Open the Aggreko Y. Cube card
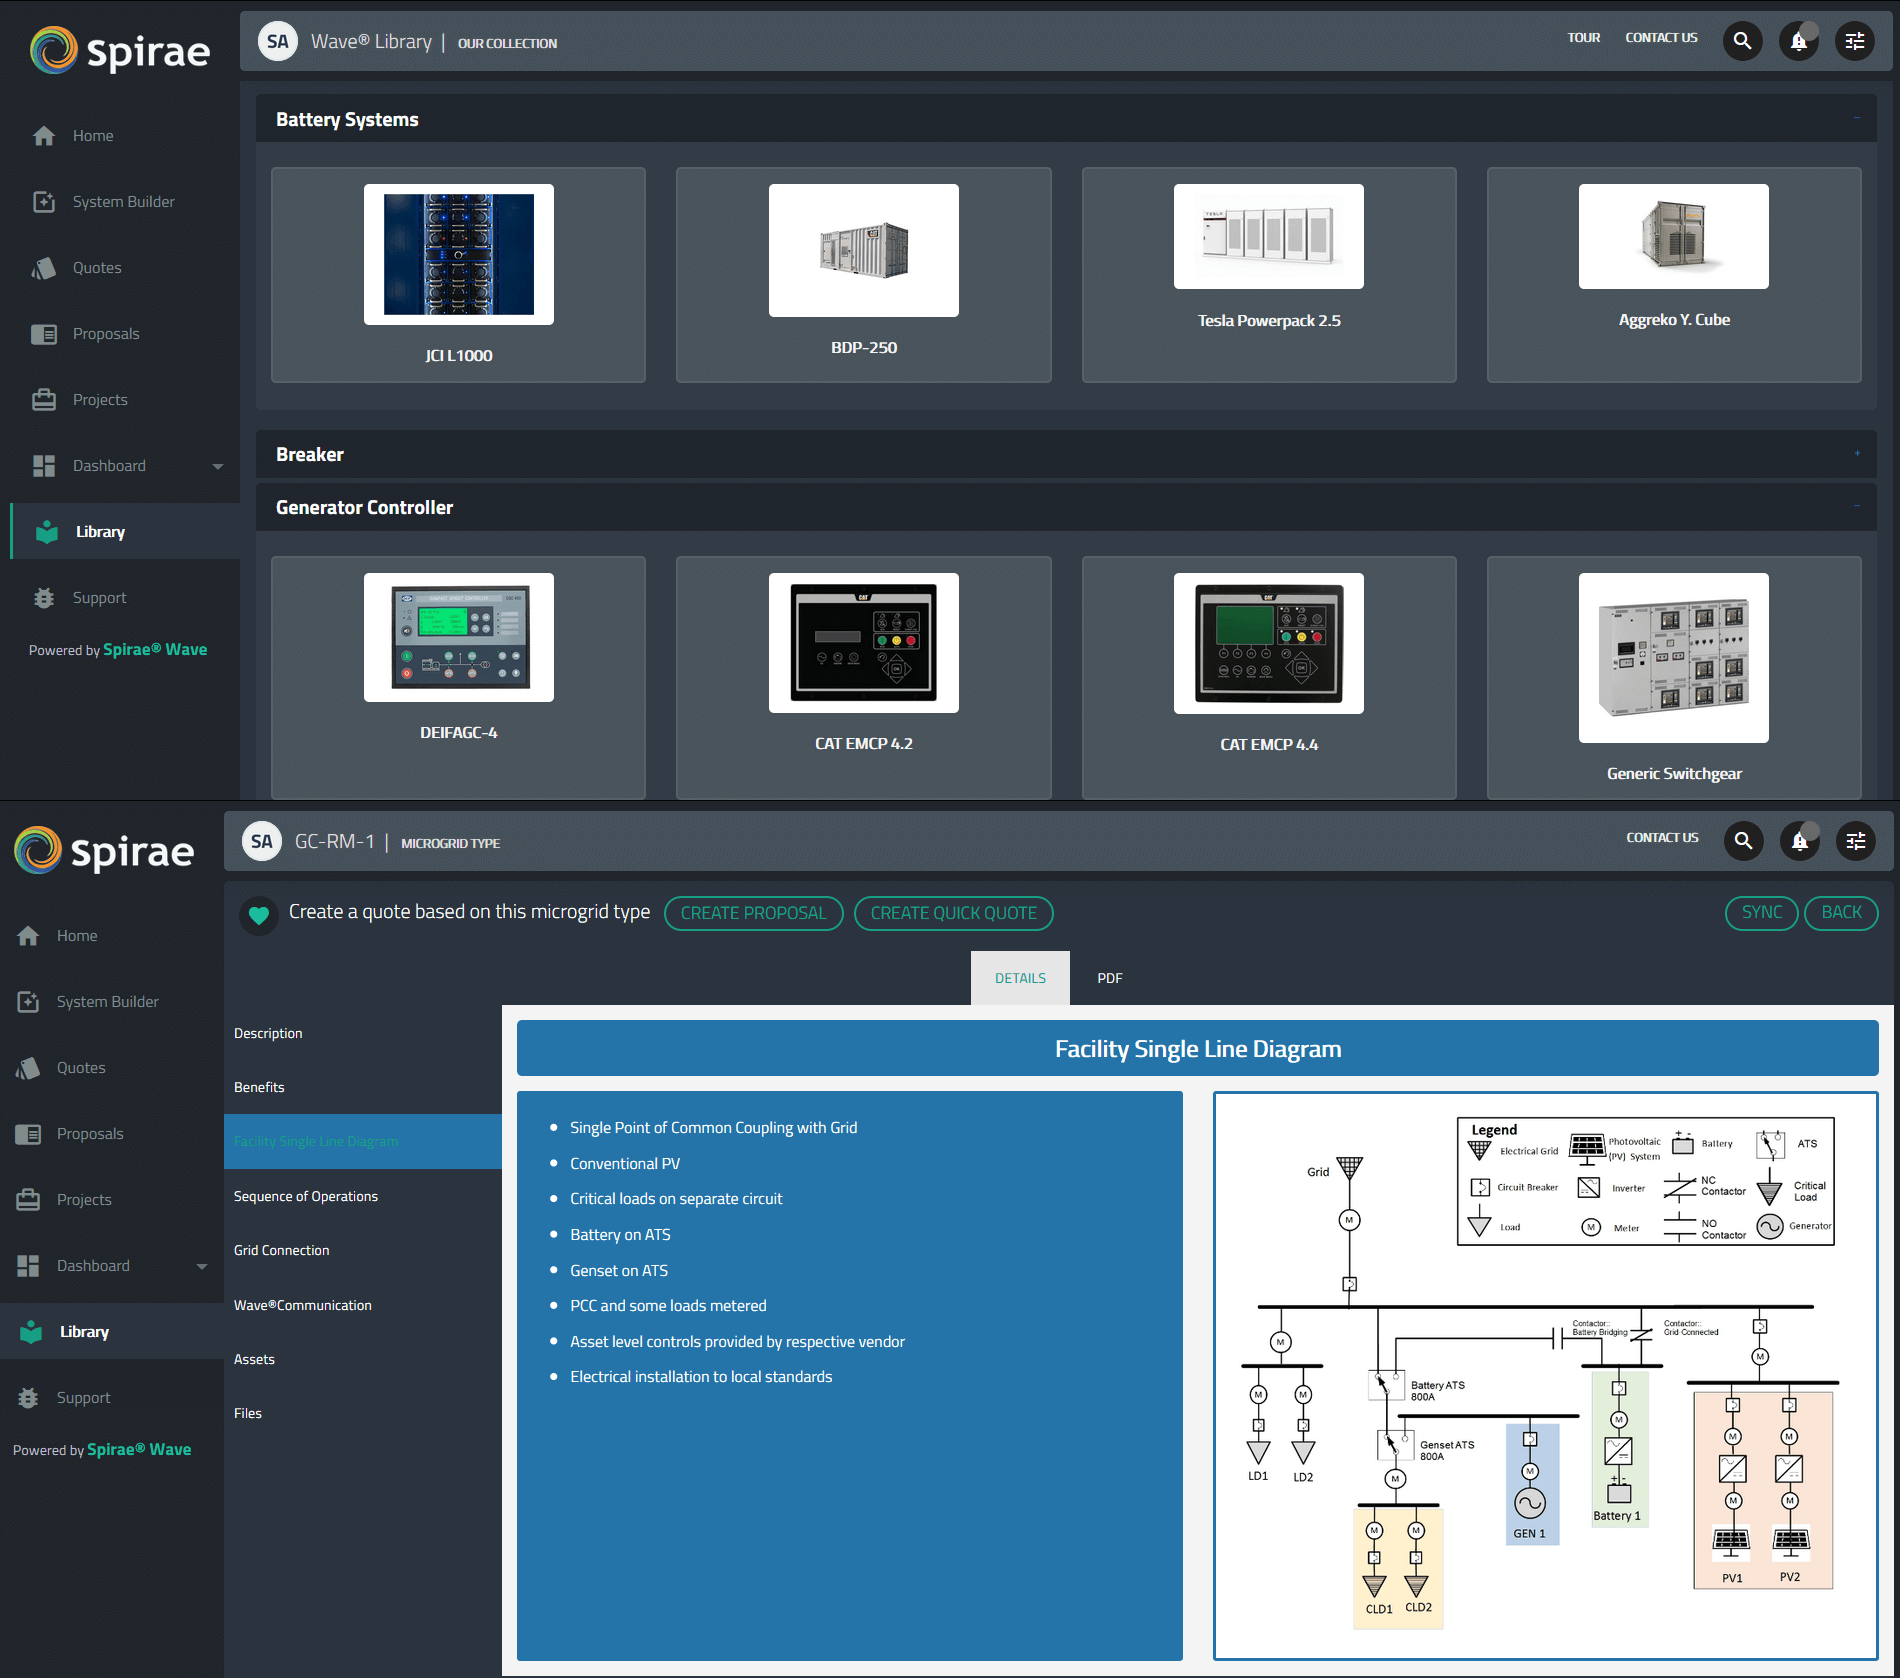Viewport: 1900px width, 1678px height. coord(1674,275)
